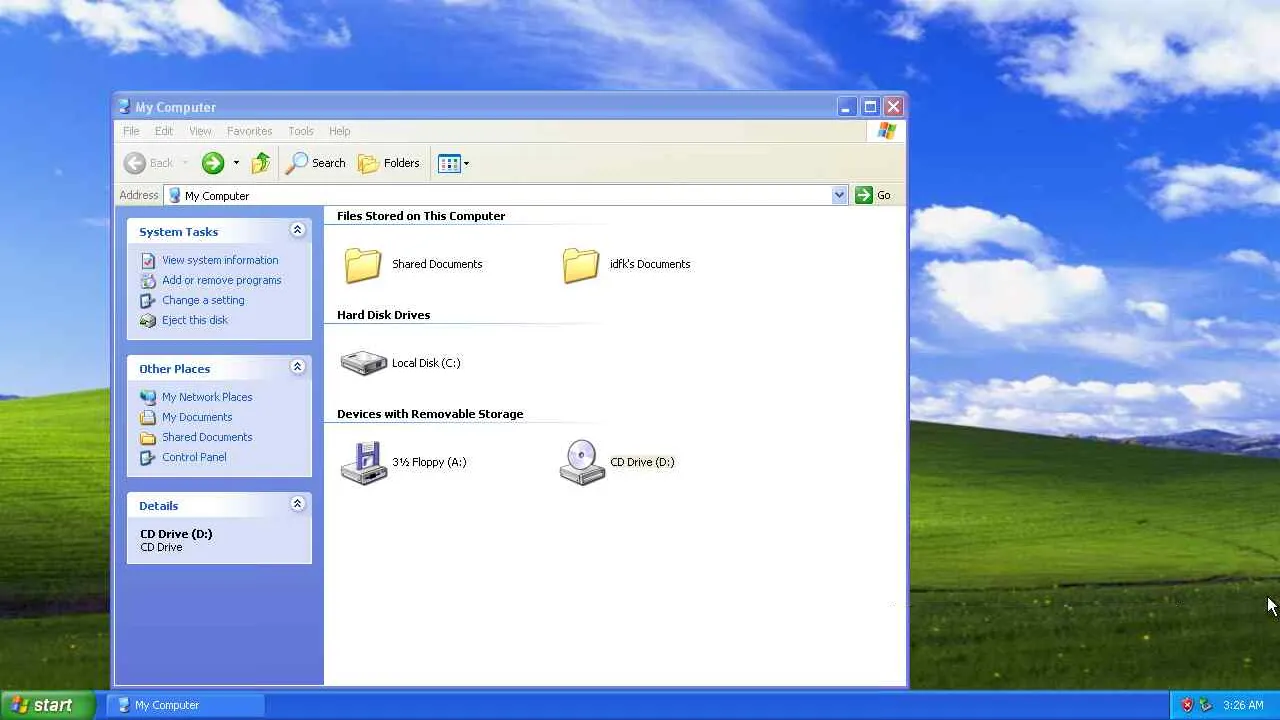Click the Views toolbar icon

coord(449,163)
